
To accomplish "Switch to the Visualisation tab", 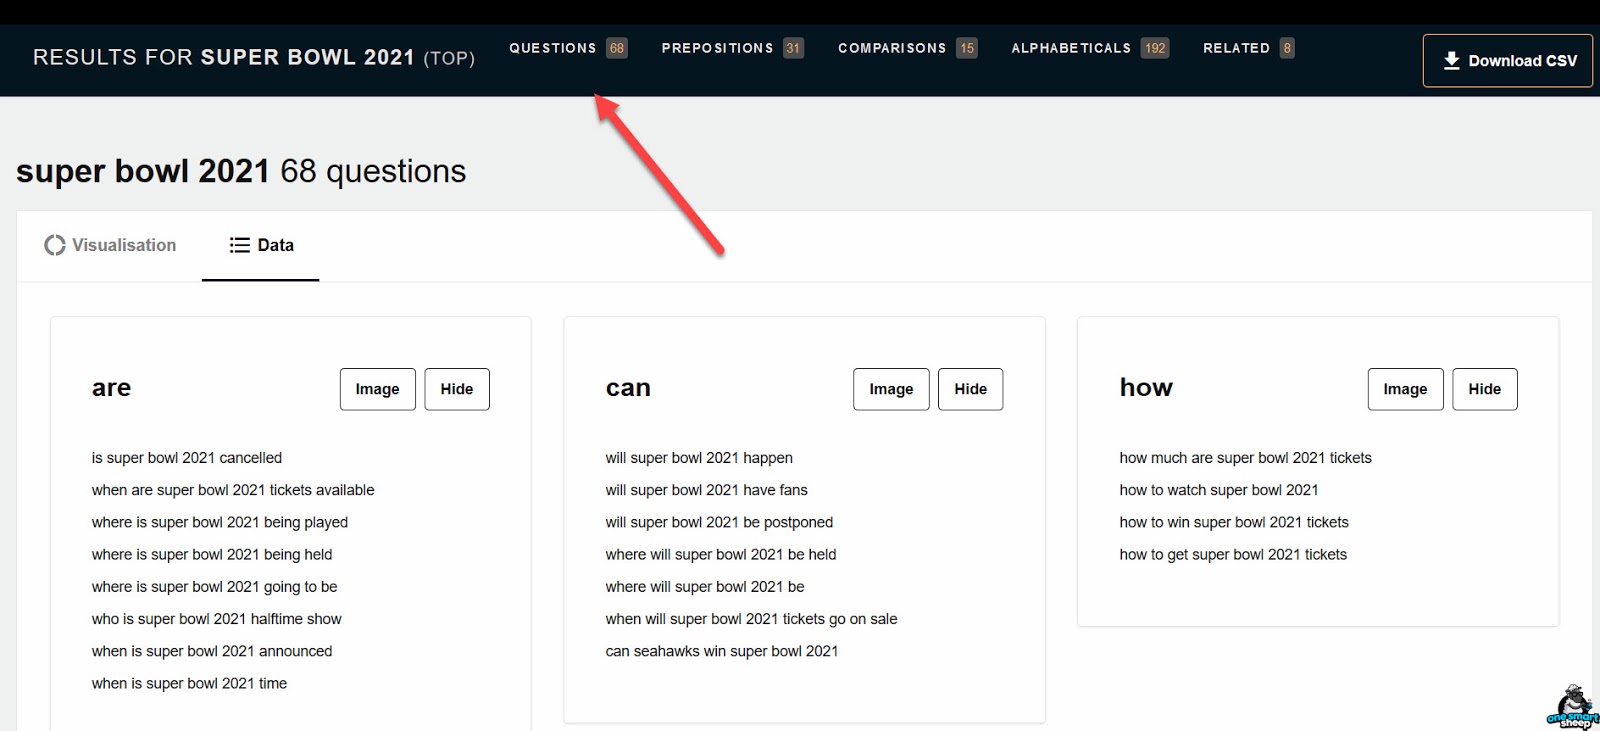I will pyautogui.click(x=110, y=245).
